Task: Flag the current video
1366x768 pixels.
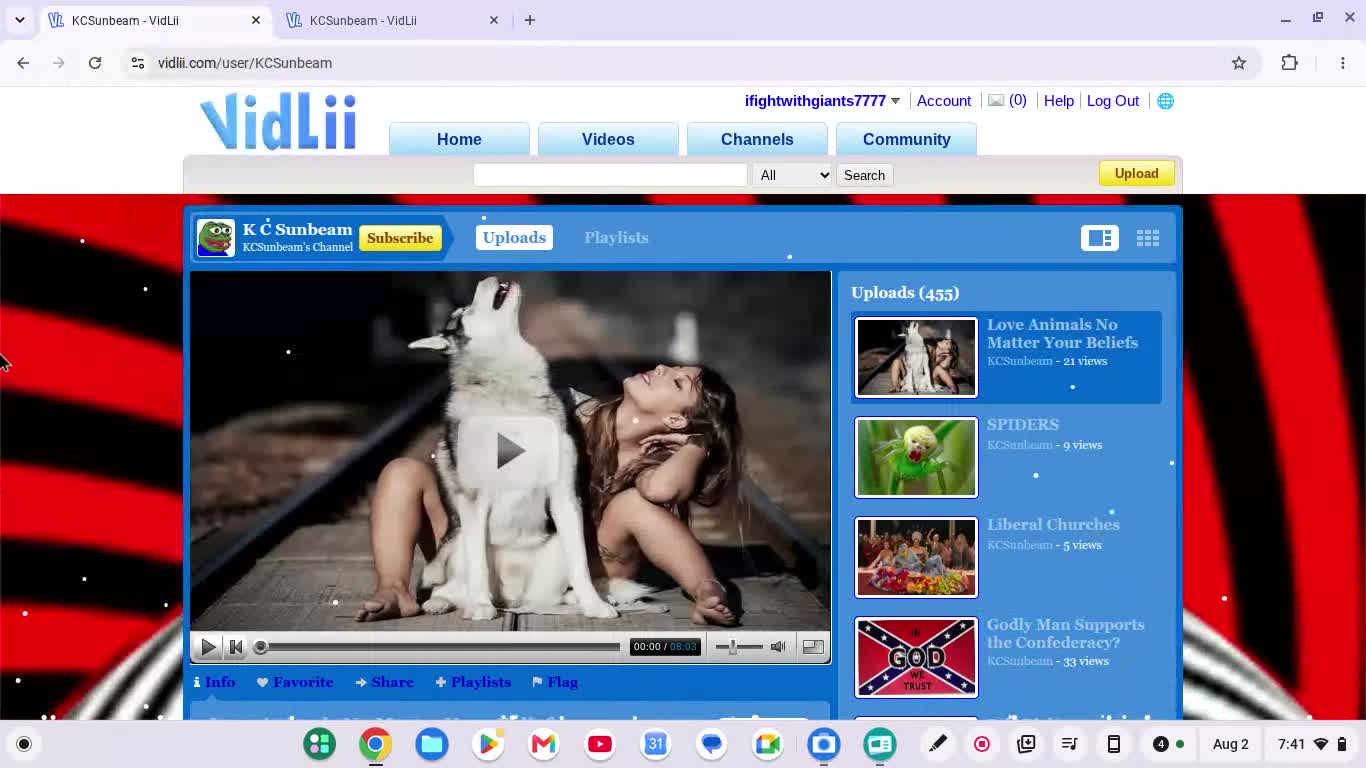Action: [x=555, y=682]
